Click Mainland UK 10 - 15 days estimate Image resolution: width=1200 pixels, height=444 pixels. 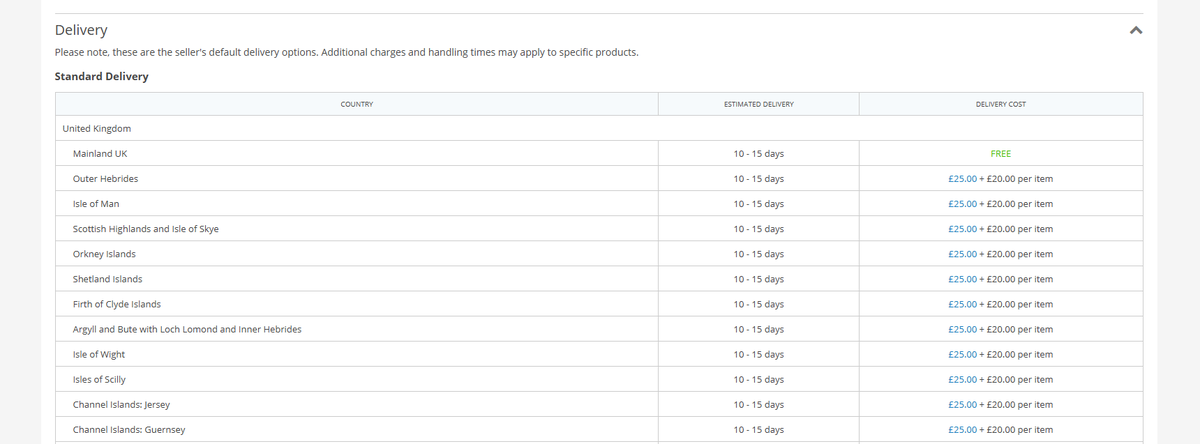[758, 154]
